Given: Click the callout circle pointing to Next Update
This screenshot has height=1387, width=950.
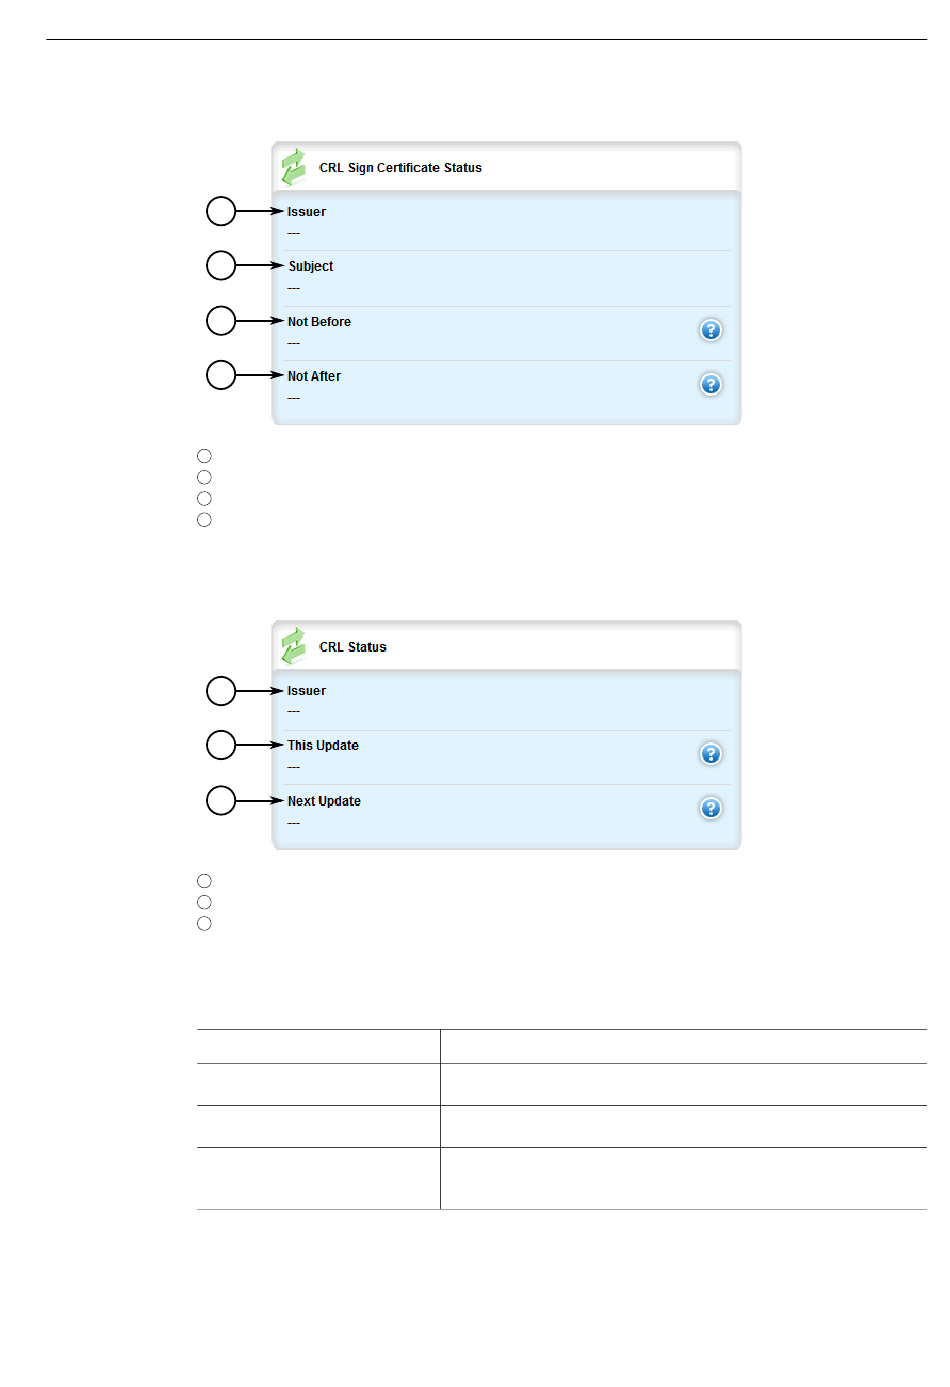Looking at the screenshot, I should (221, 801).
